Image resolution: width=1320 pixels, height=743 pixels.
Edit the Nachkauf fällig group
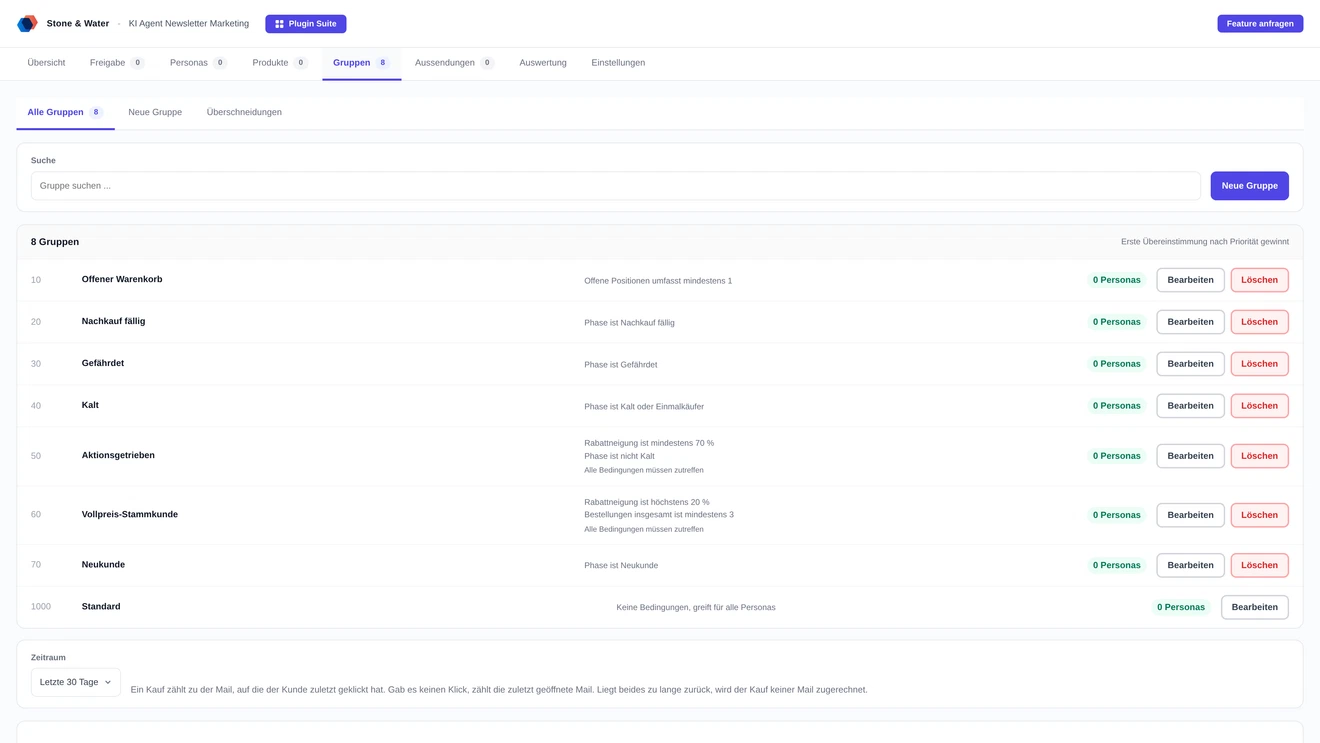coord(1190,322)
